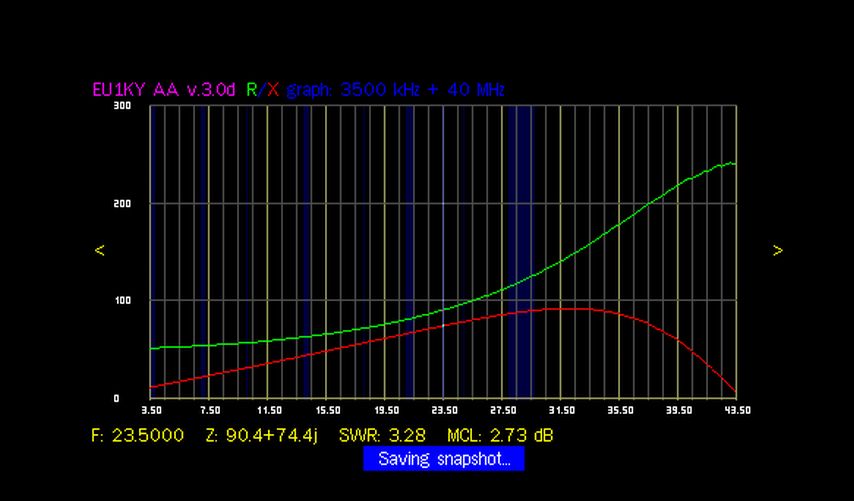Click the wide blue band near 28 MHz
The width and height of the screenshot is (854, 501).
click(519, 250)
